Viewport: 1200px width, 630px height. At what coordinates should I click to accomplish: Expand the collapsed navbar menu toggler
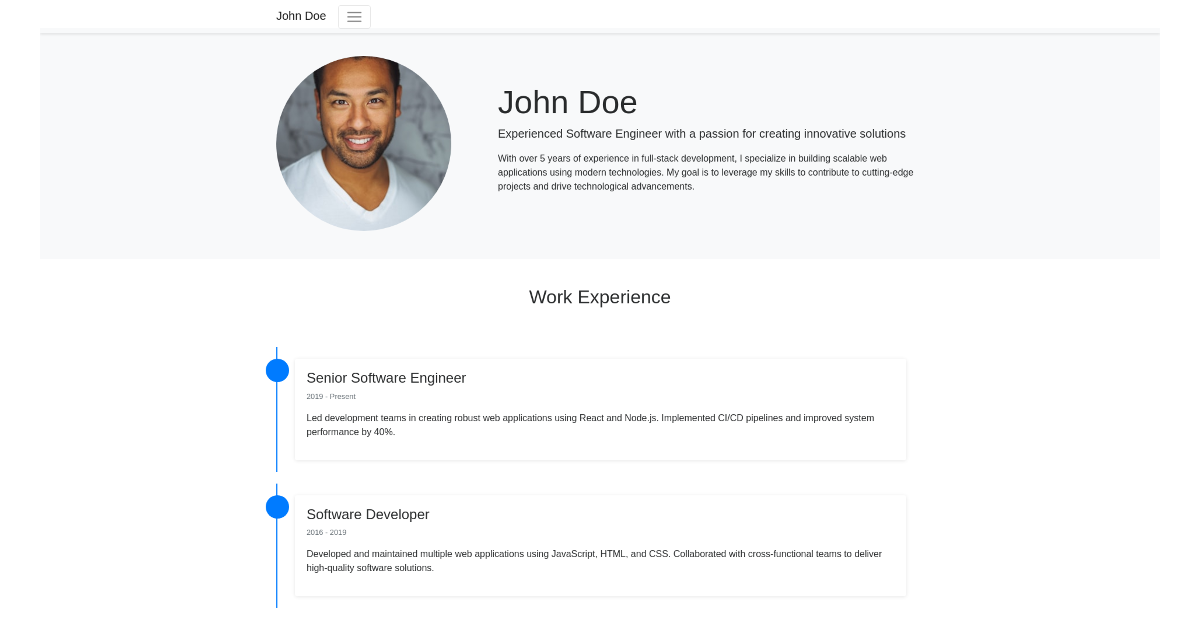[x=354, y=16]
